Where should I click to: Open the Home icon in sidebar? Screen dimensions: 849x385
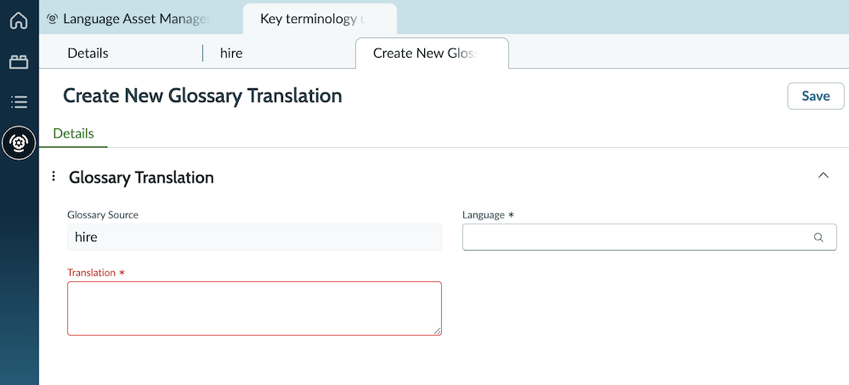(x=19, y=21)
